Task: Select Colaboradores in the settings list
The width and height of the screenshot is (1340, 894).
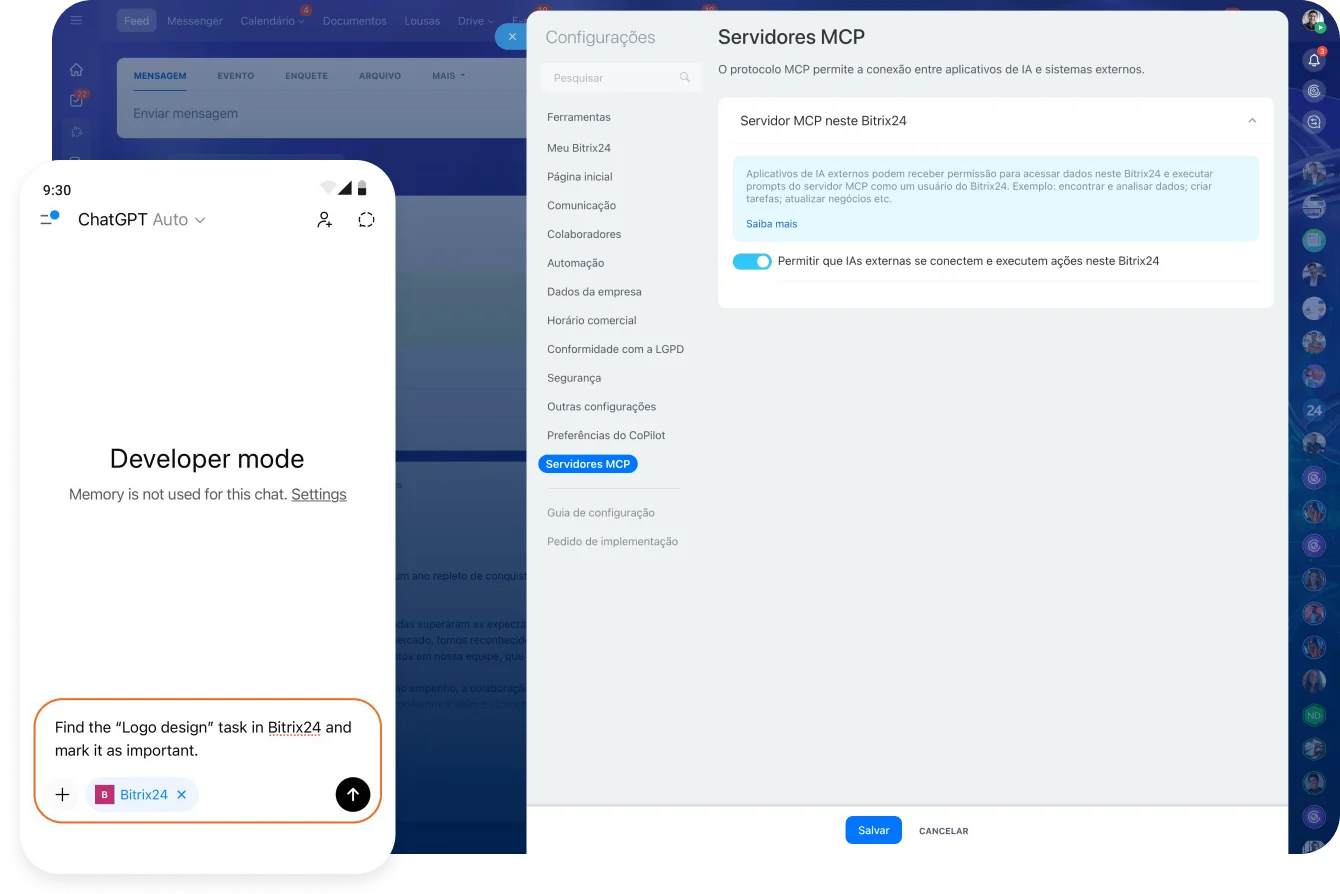Action: [x=584, y=234]
